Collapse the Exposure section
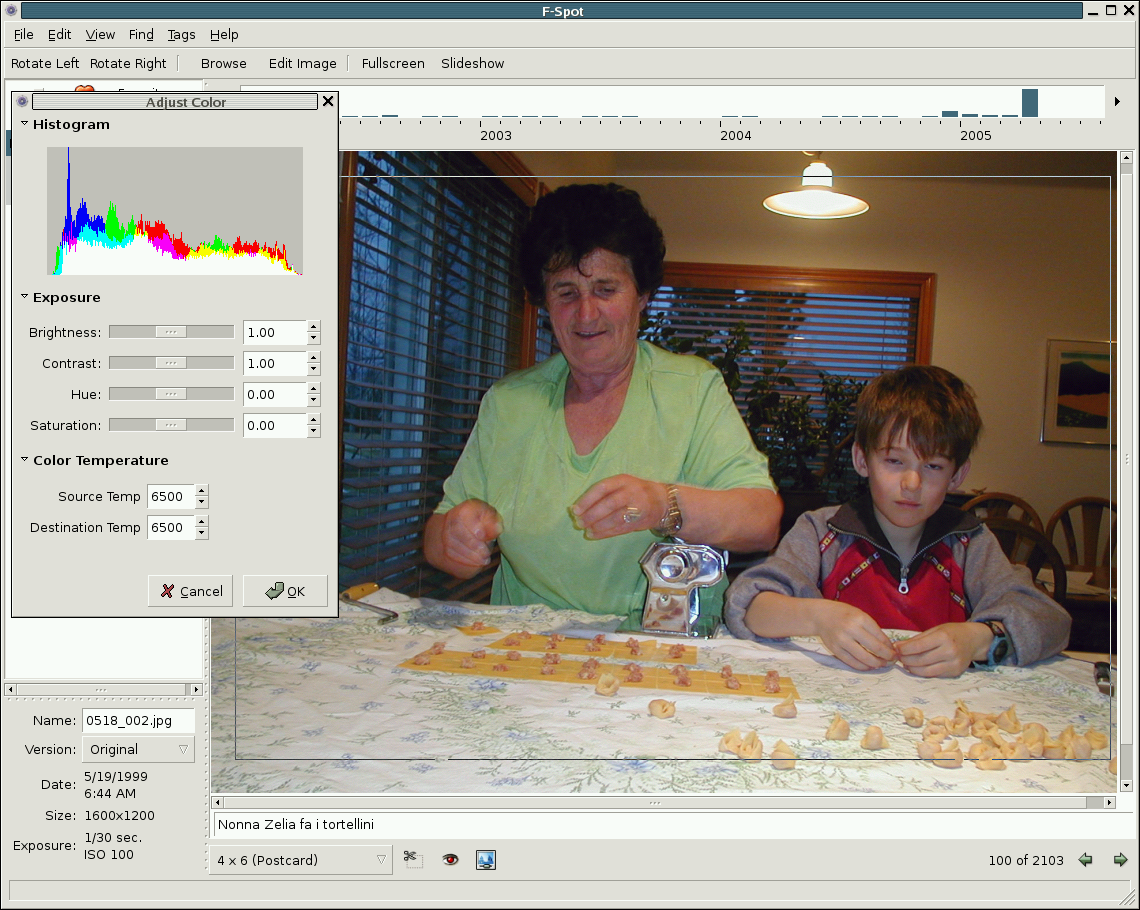This screenshot has height=910, width=1140. pyautogui.click(x=25, y=297)
